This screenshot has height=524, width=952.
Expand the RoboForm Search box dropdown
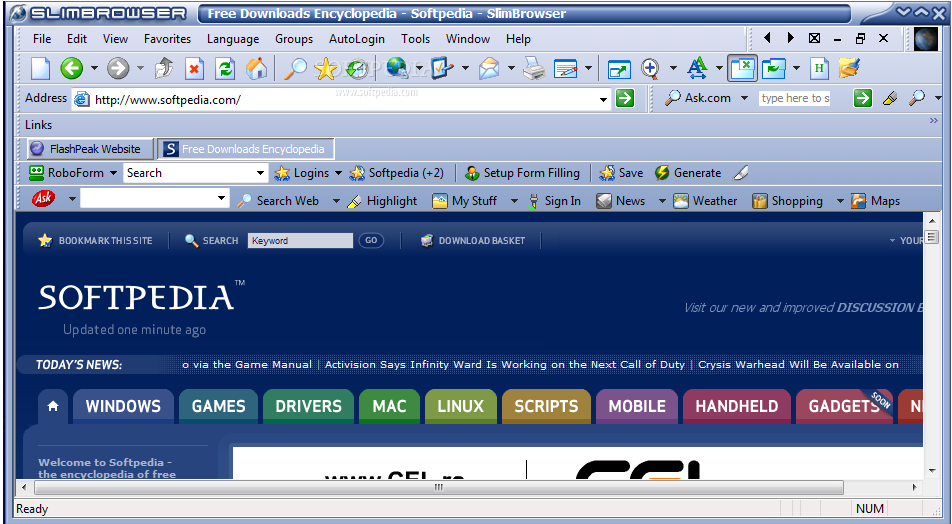point(260,173)
